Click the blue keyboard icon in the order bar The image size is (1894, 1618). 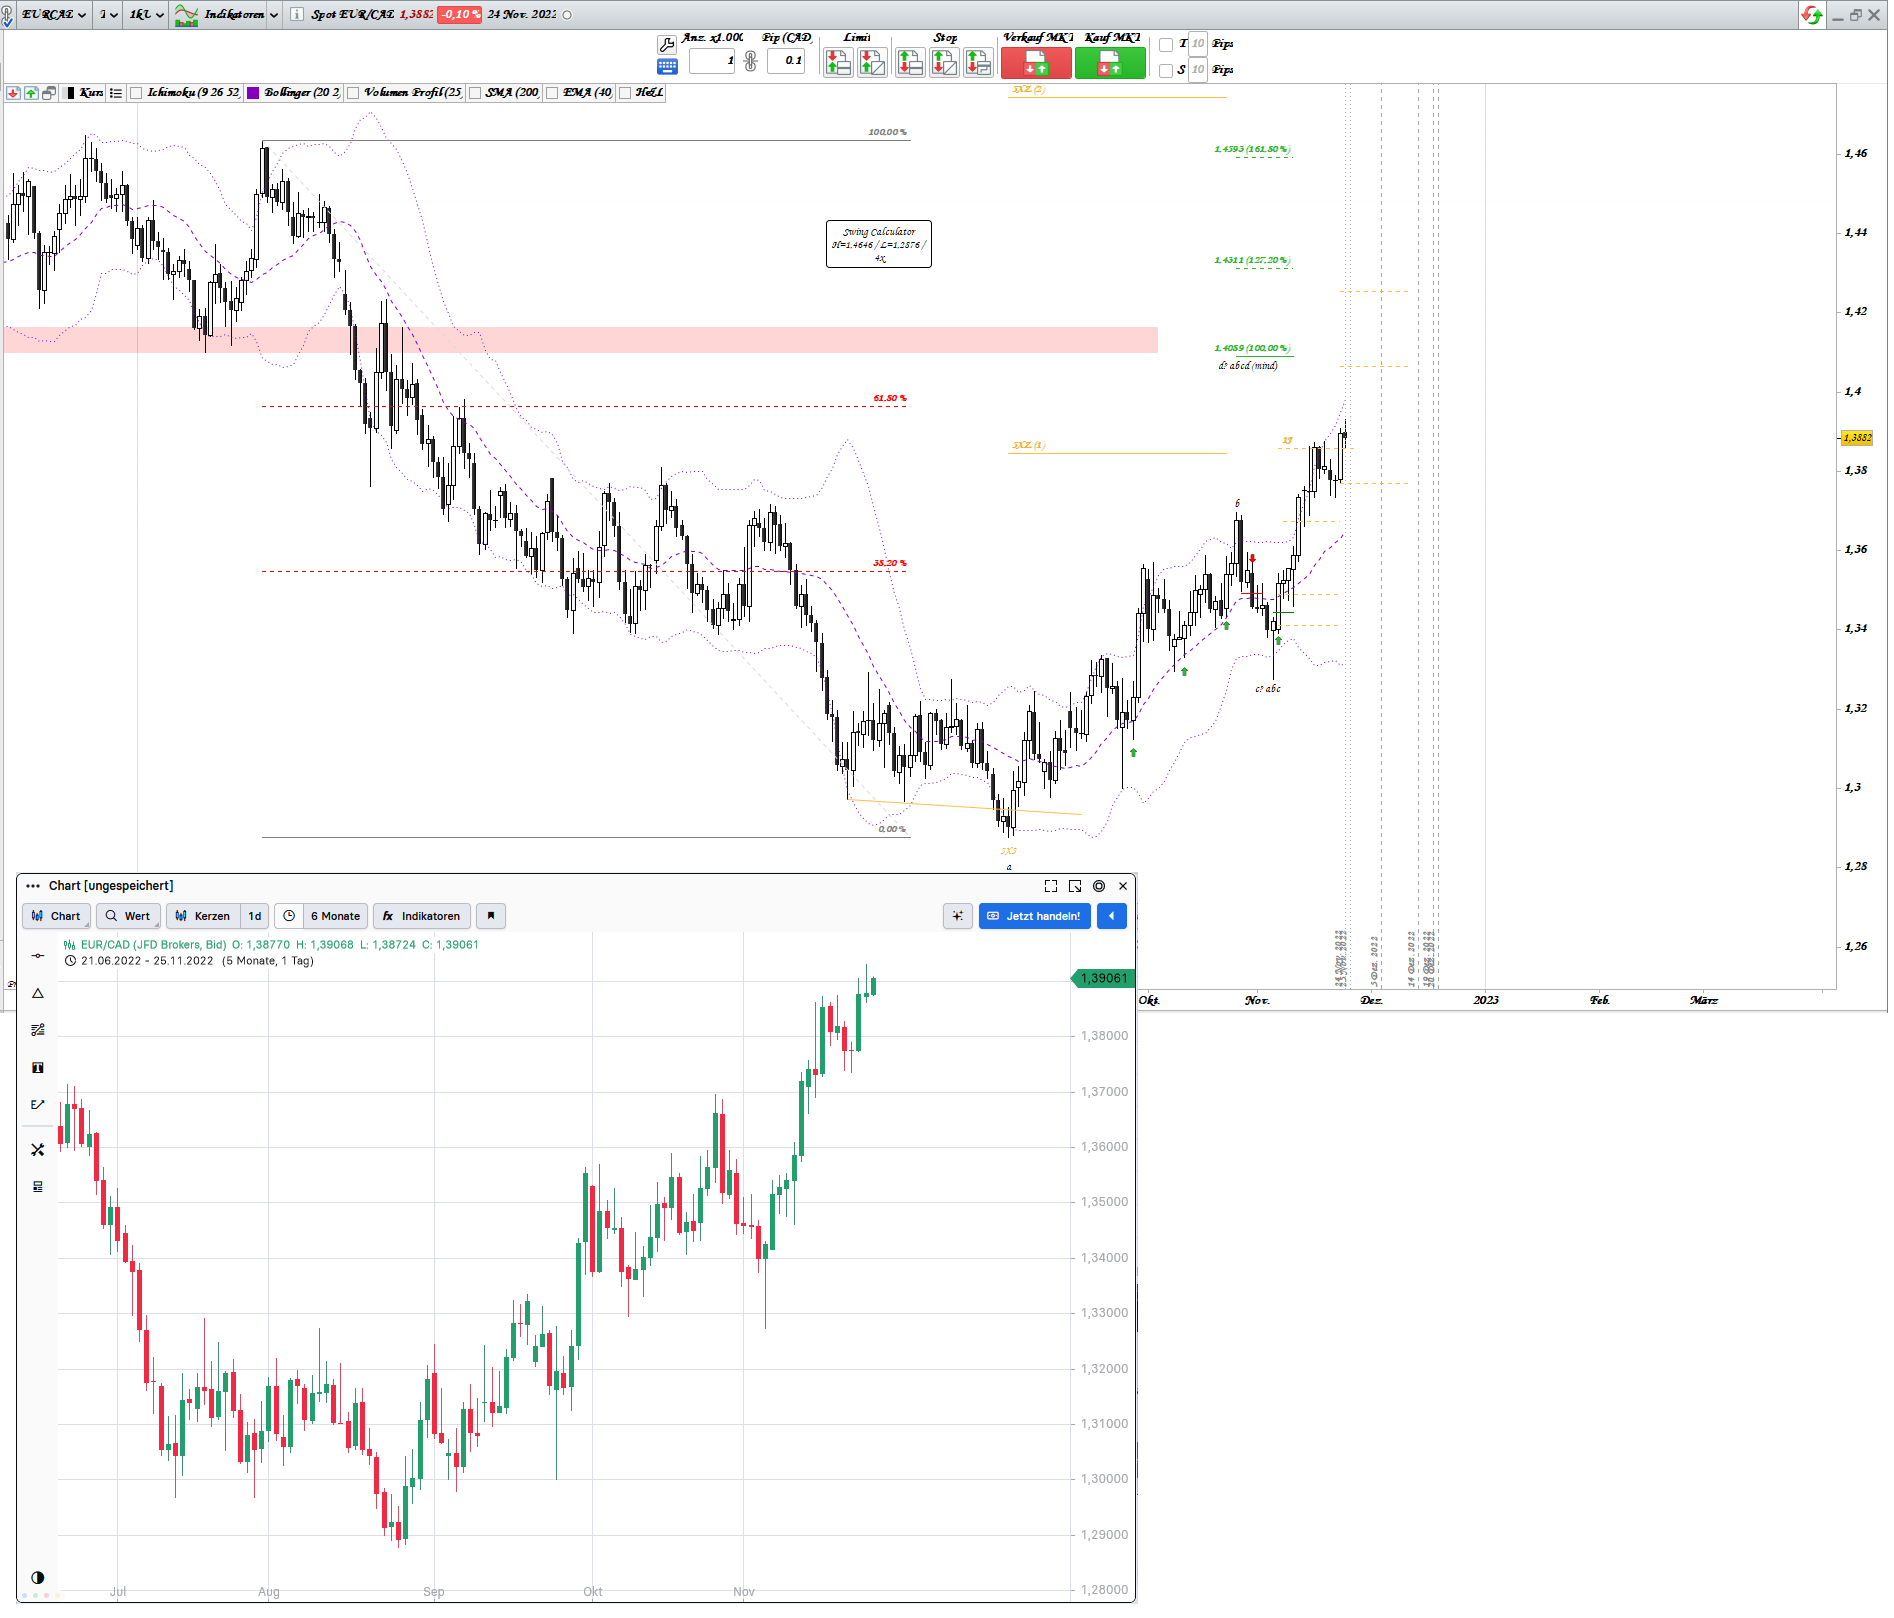tap(667, 67)
